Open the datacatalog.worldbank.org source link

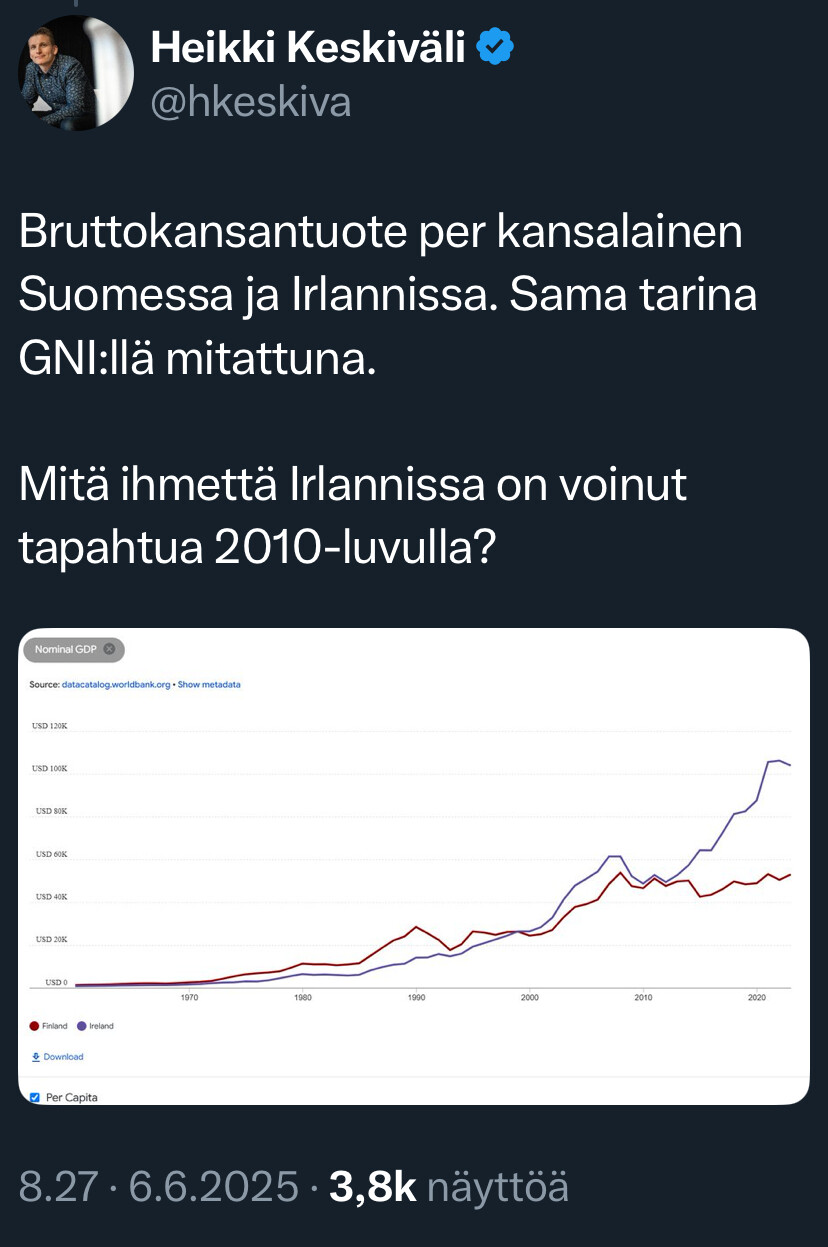coord(117,685)
